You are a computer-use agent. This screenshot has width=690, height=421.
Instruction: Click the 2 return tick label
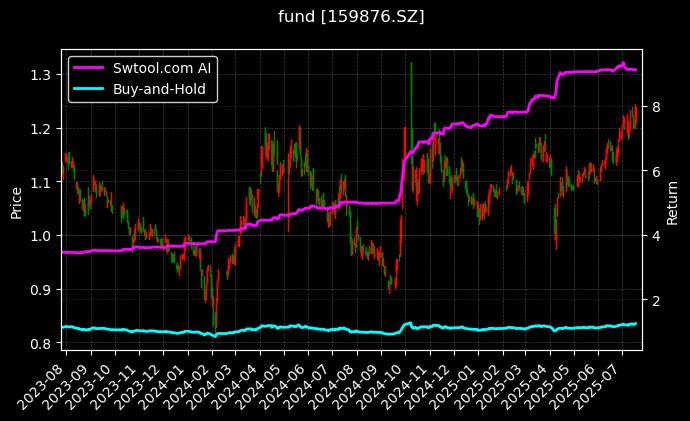657,300
